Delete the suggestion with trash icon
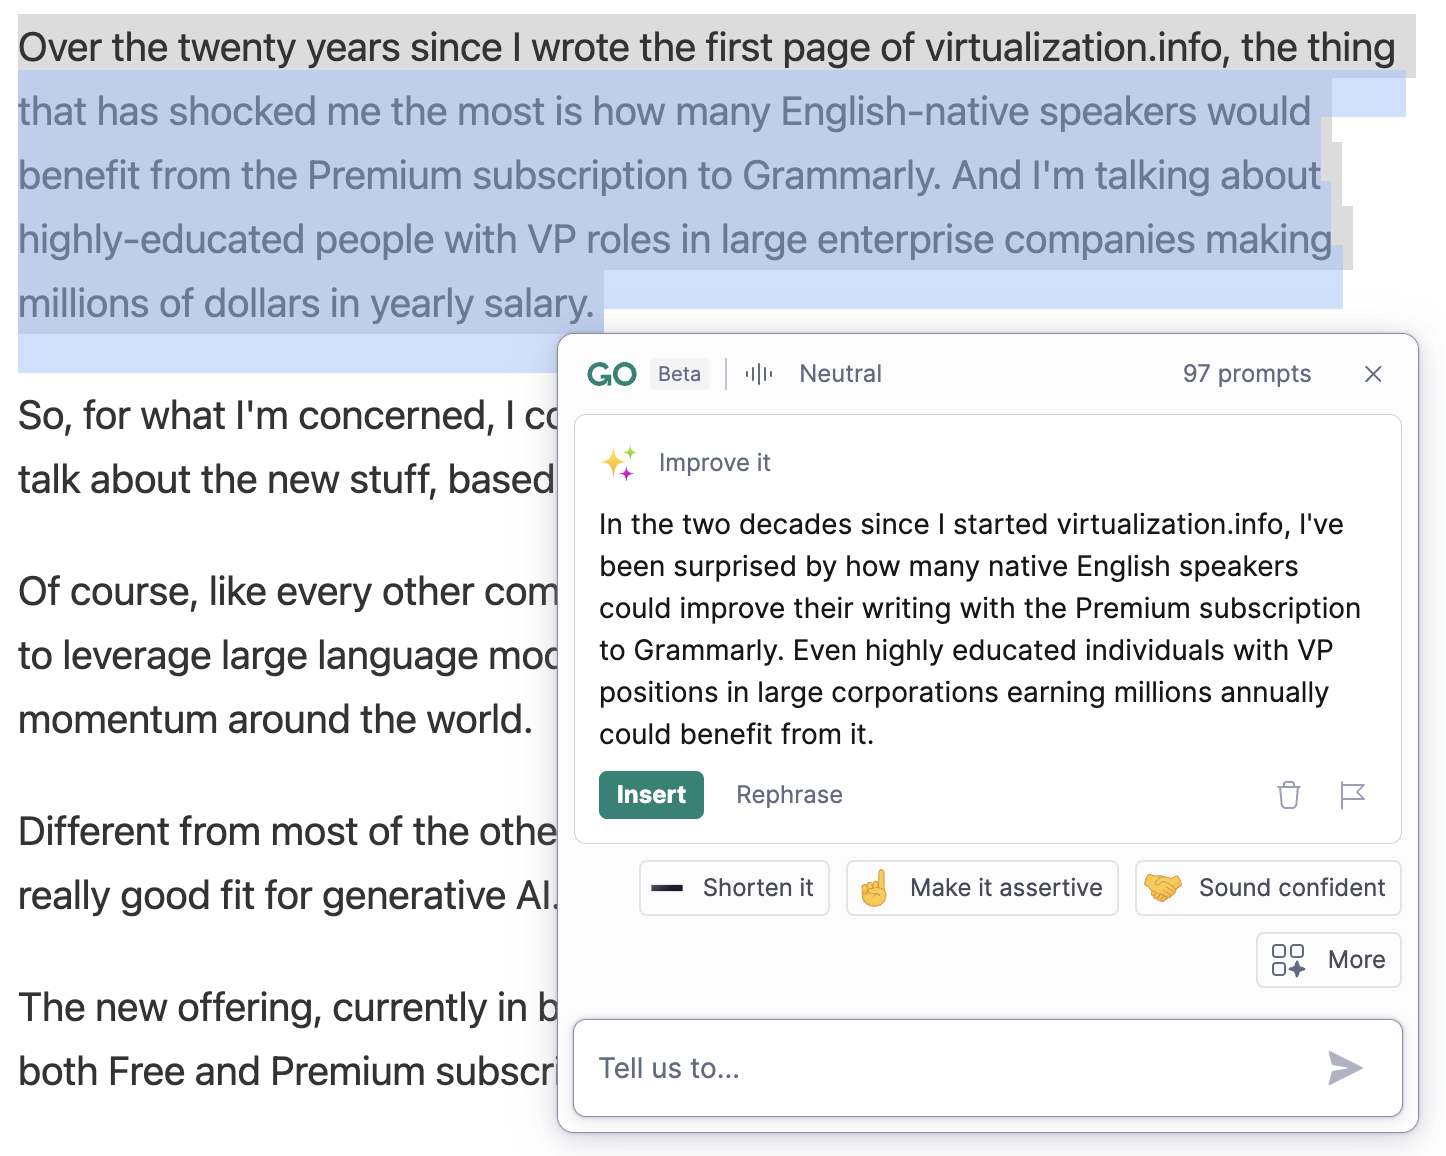The image size is (1446, 1156). pyautogui.click(x=1289, y=795)
